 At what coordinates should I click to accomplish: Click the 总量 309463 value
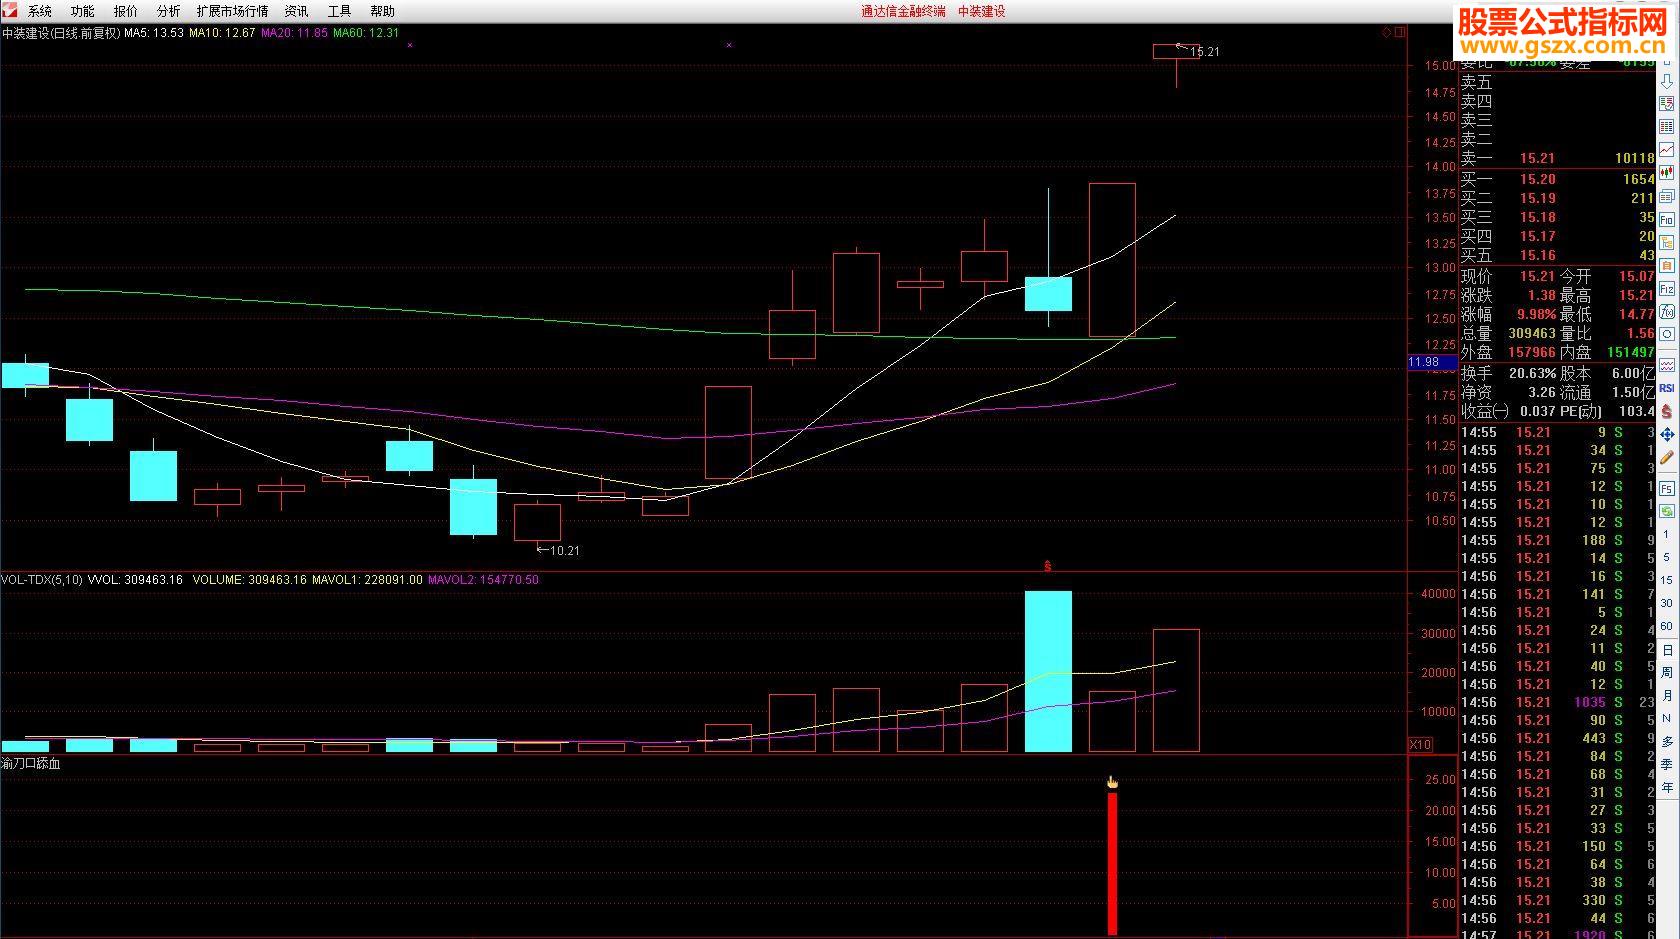[x=1532, y=333]
